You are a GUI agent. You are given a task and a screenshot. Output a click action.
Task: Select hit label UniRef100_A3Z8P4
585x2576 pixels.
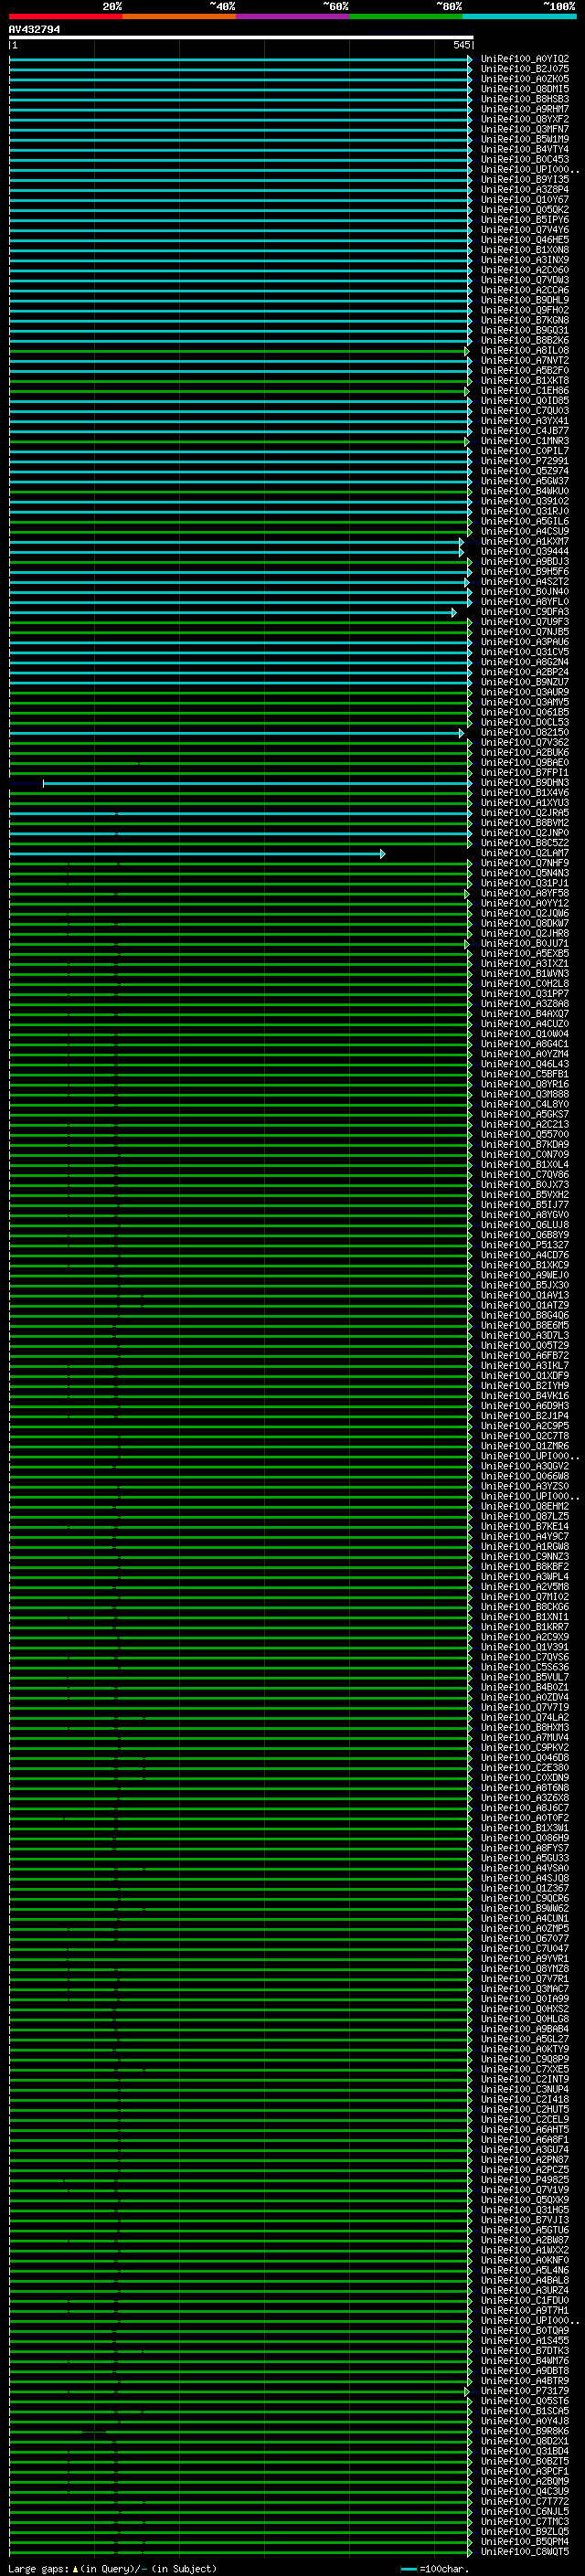point(525,190)
